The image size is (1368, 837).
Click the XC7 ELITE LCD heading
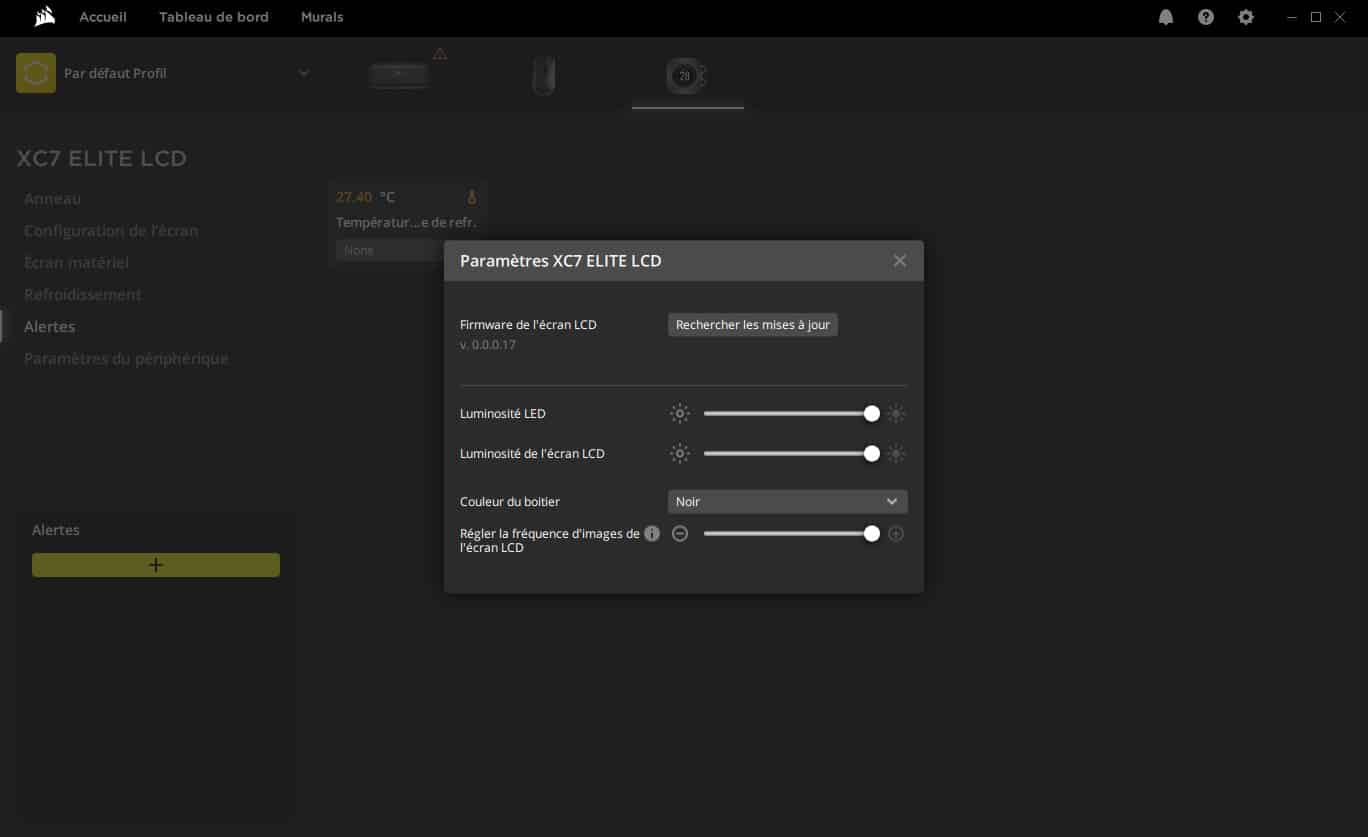tap(102, 158)
